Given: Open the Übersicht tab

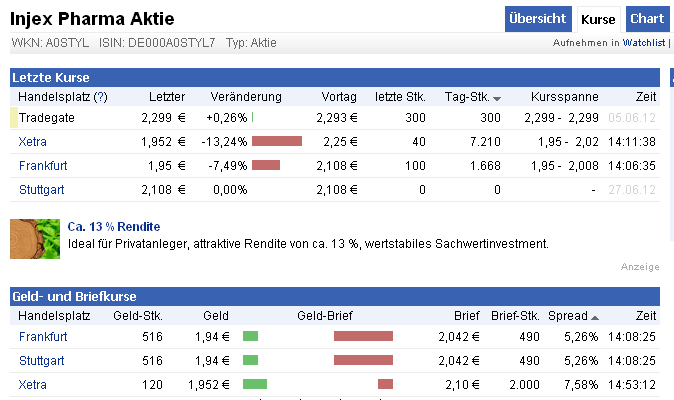Looking at the screenshot, I should [x=538, y=19].
